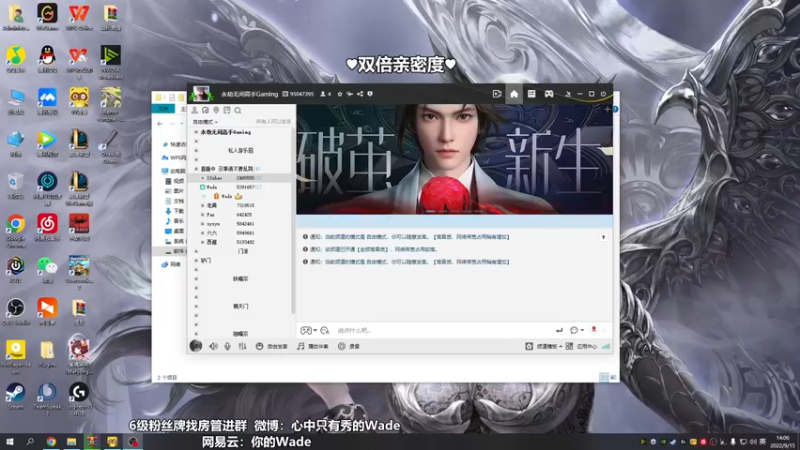Open the audio mixer sliders icon

[242, 346]
